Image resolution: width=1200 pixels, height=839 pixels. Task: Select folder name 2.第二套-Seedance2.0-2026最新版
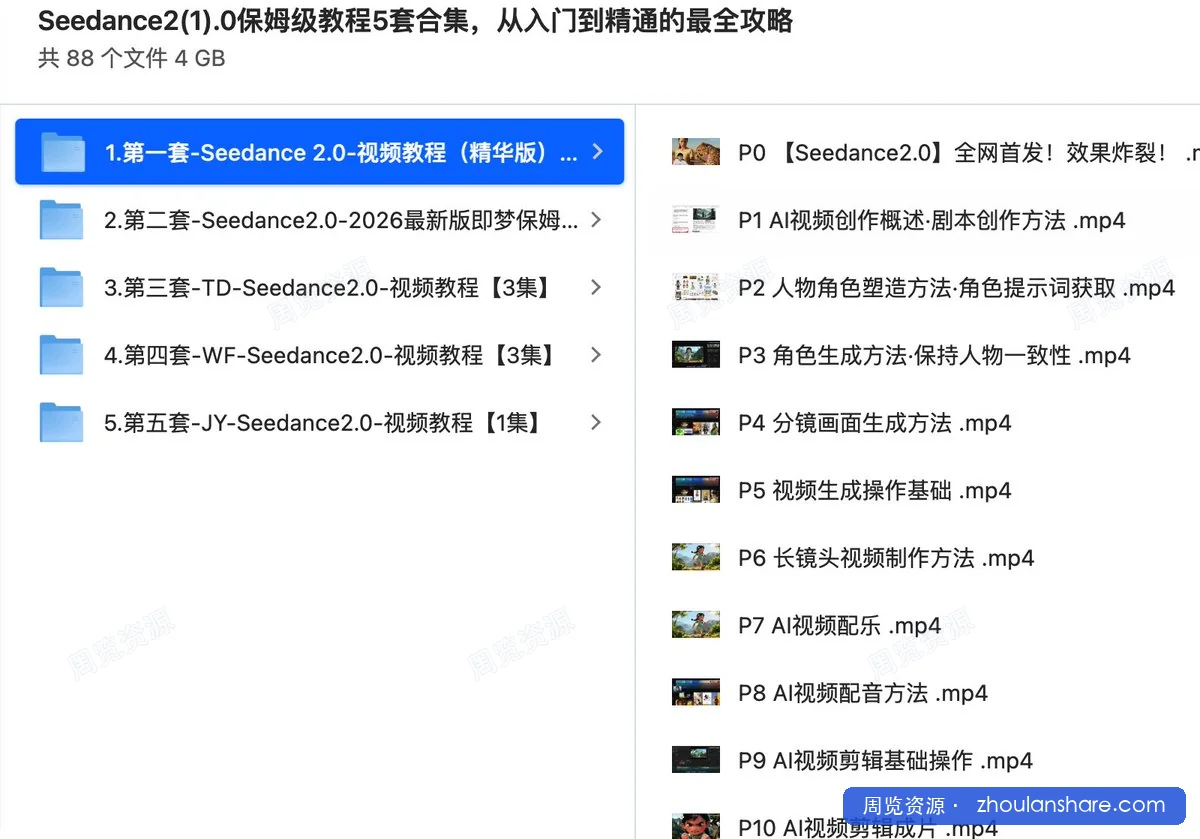click(341, 220)
